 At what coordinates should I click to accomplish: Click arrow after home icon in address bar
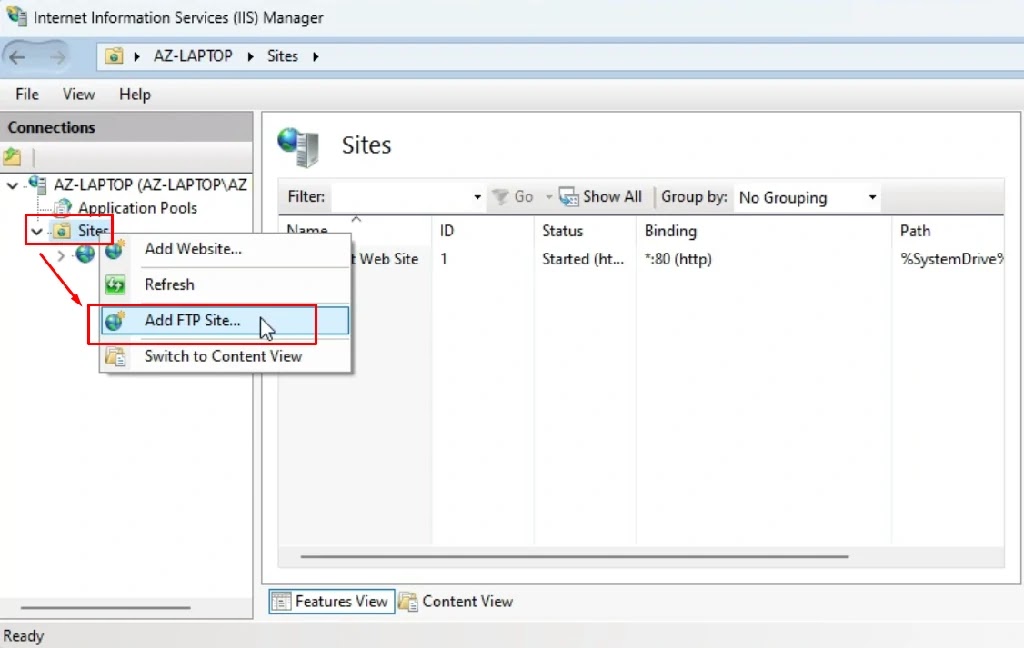click(x=137, y=57)
